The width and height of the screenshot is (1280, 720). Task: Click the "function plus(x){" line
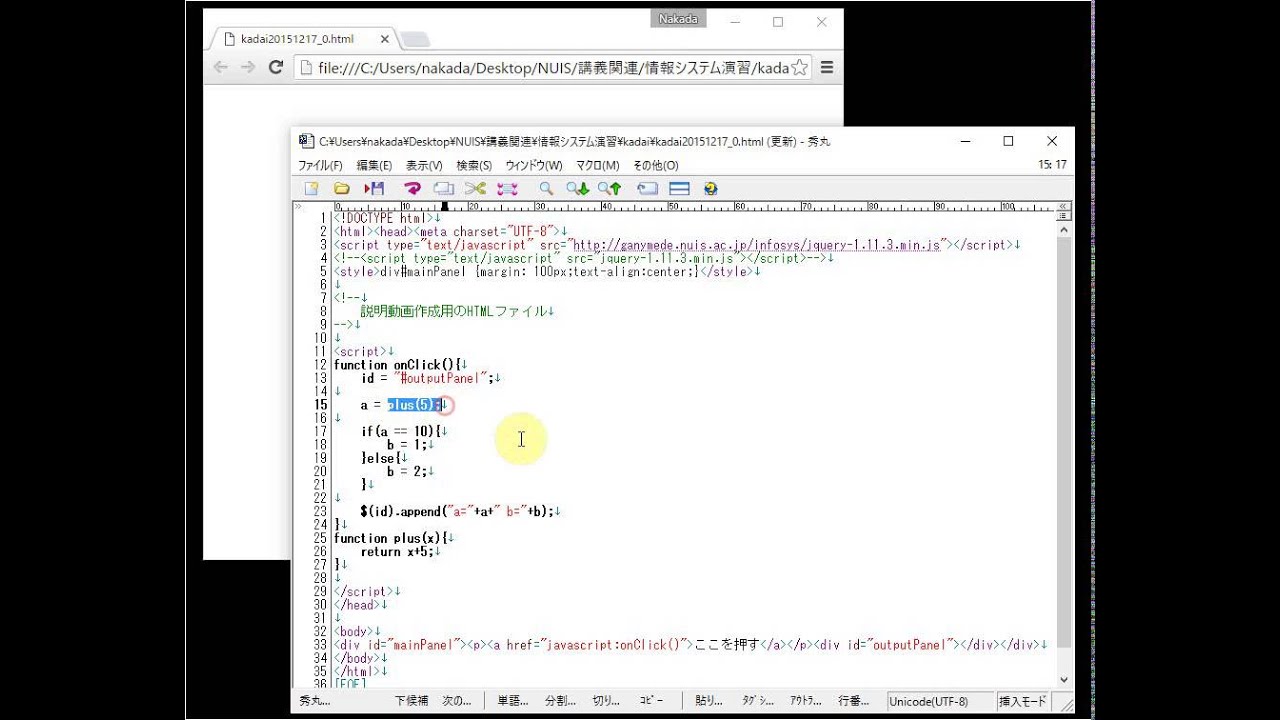389,538
